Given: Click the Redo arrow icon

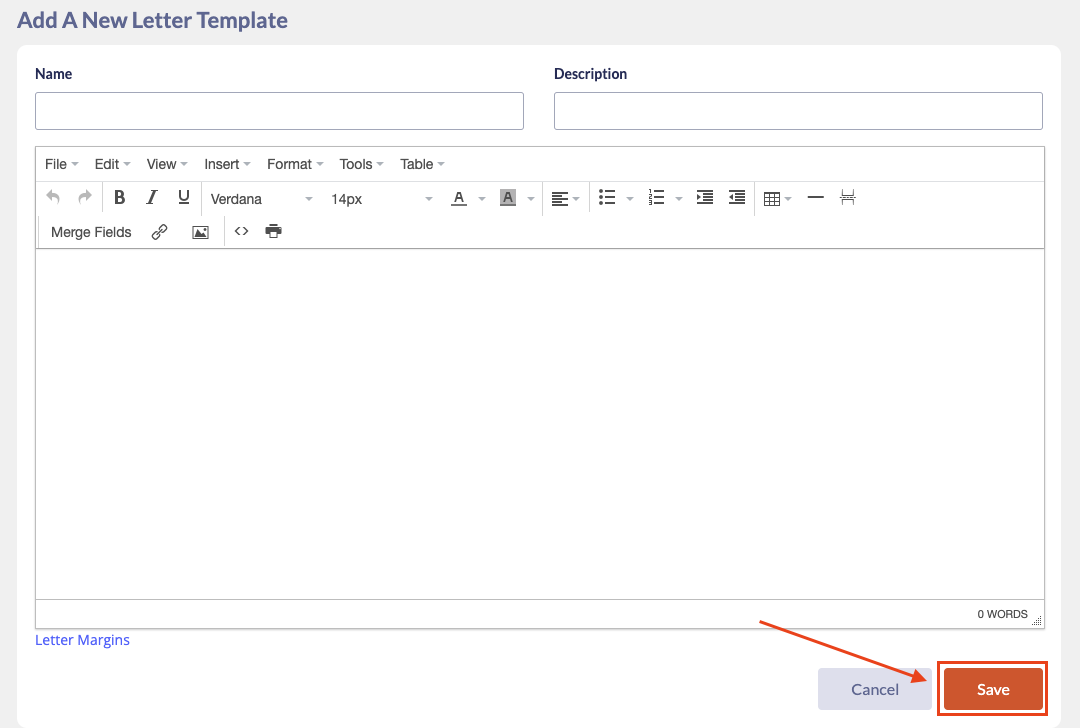Looking at the screenshot, I should tap(85, 198).
